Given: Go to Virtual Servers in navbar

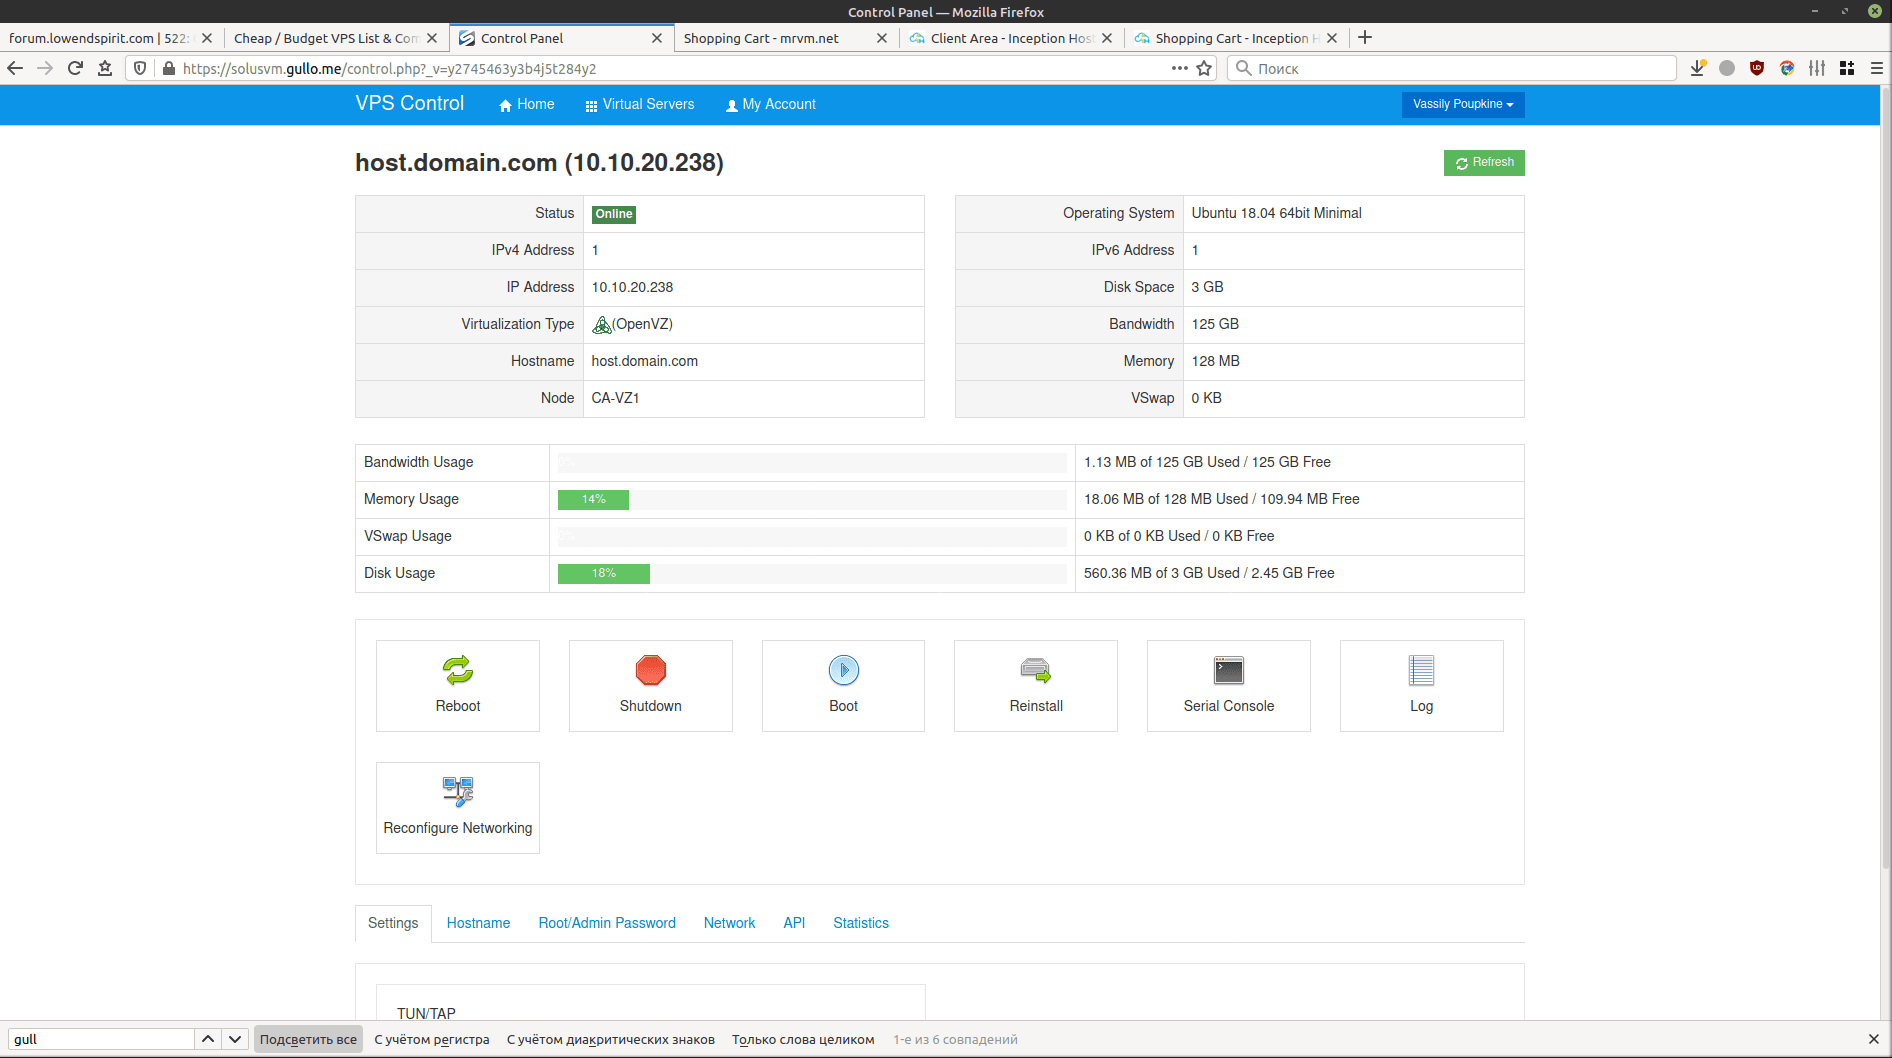Looking at the screenshot, I should [x=640, y=104].
